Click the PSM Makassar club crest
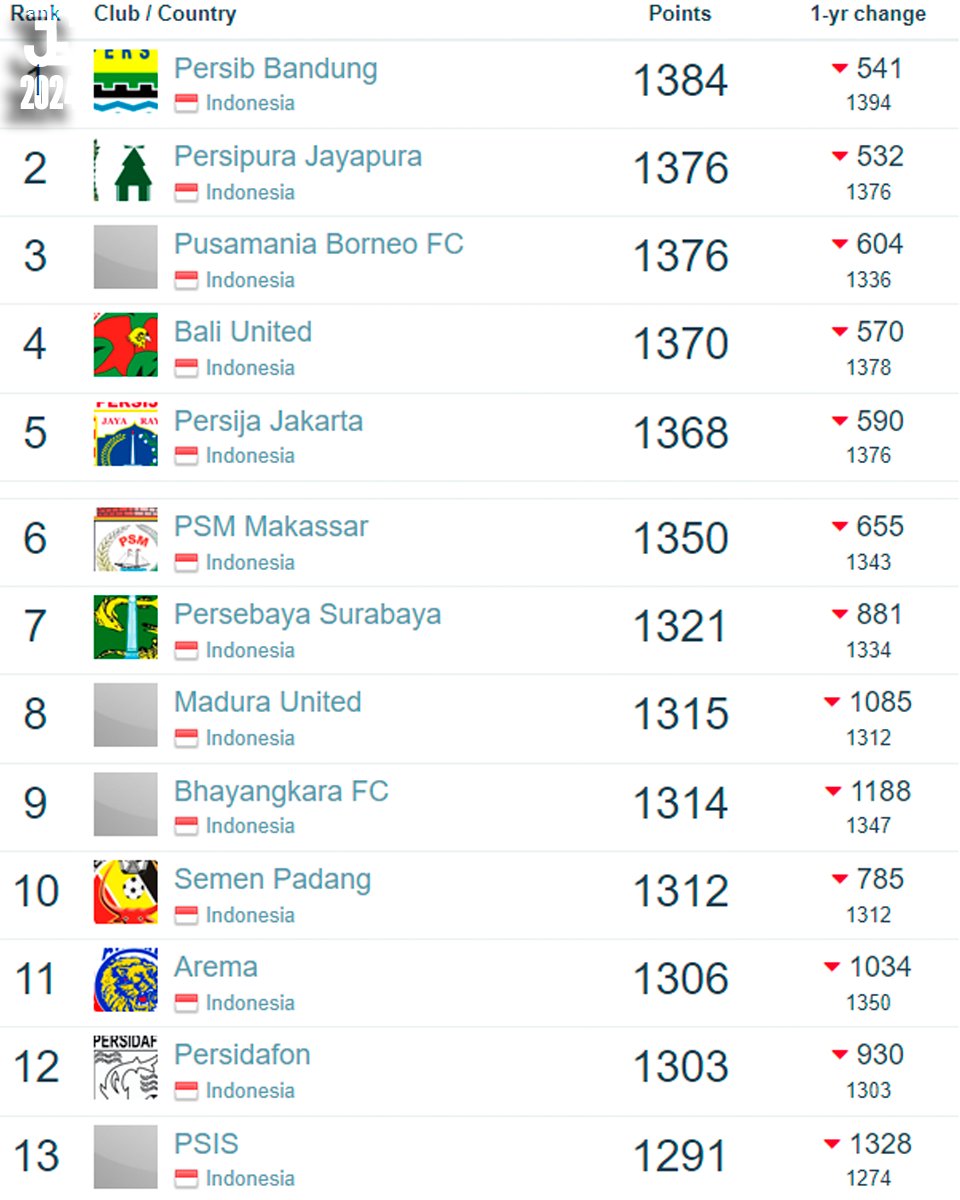The height and width of the screenshot is (1200, 960). point(126,539)
